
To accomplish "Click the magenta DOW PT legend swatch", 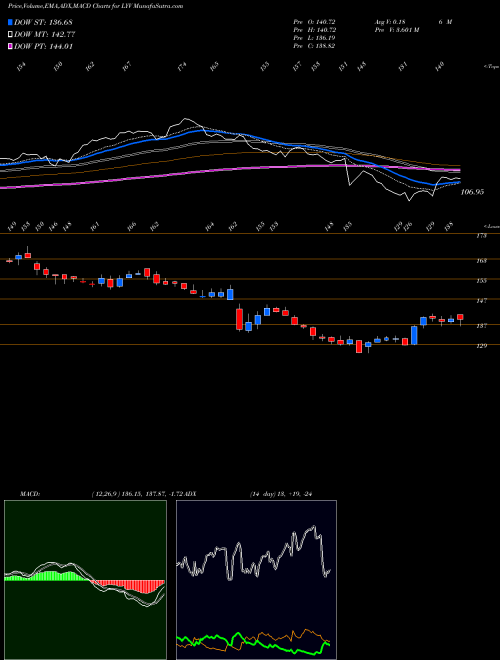I will tap(11, 47).
